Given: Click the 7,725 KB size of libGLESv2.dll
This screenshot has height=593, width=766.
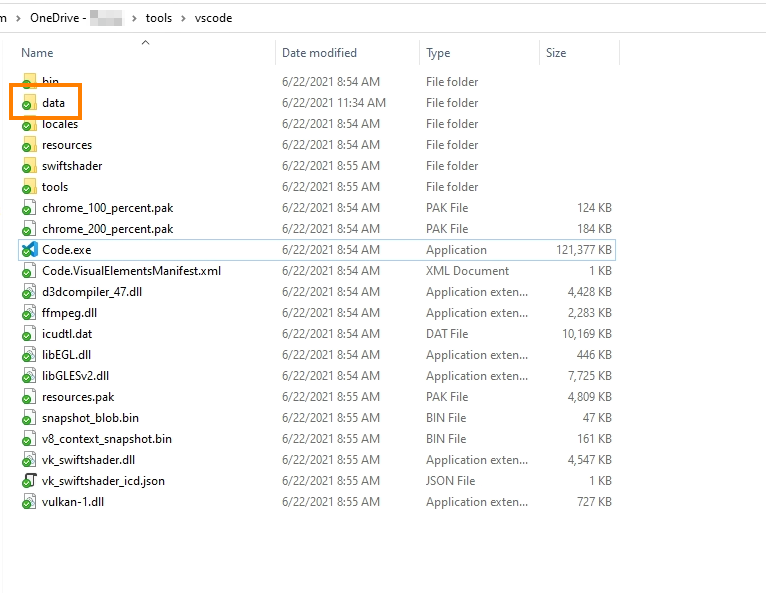Looking at the screenshot, I should point(590,376).
